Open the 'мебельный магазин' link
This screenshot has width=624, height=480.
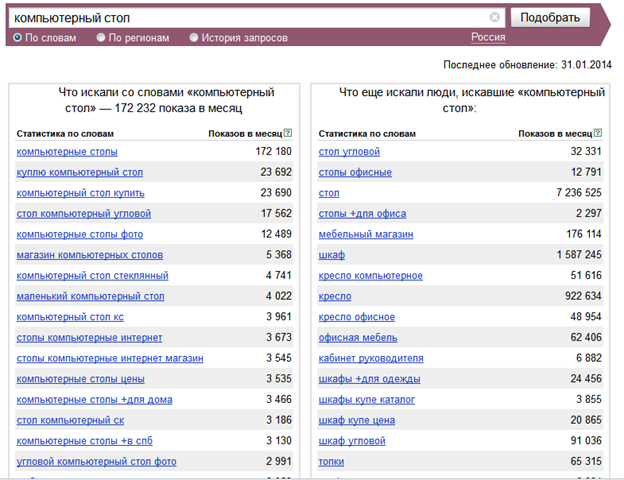366,234
